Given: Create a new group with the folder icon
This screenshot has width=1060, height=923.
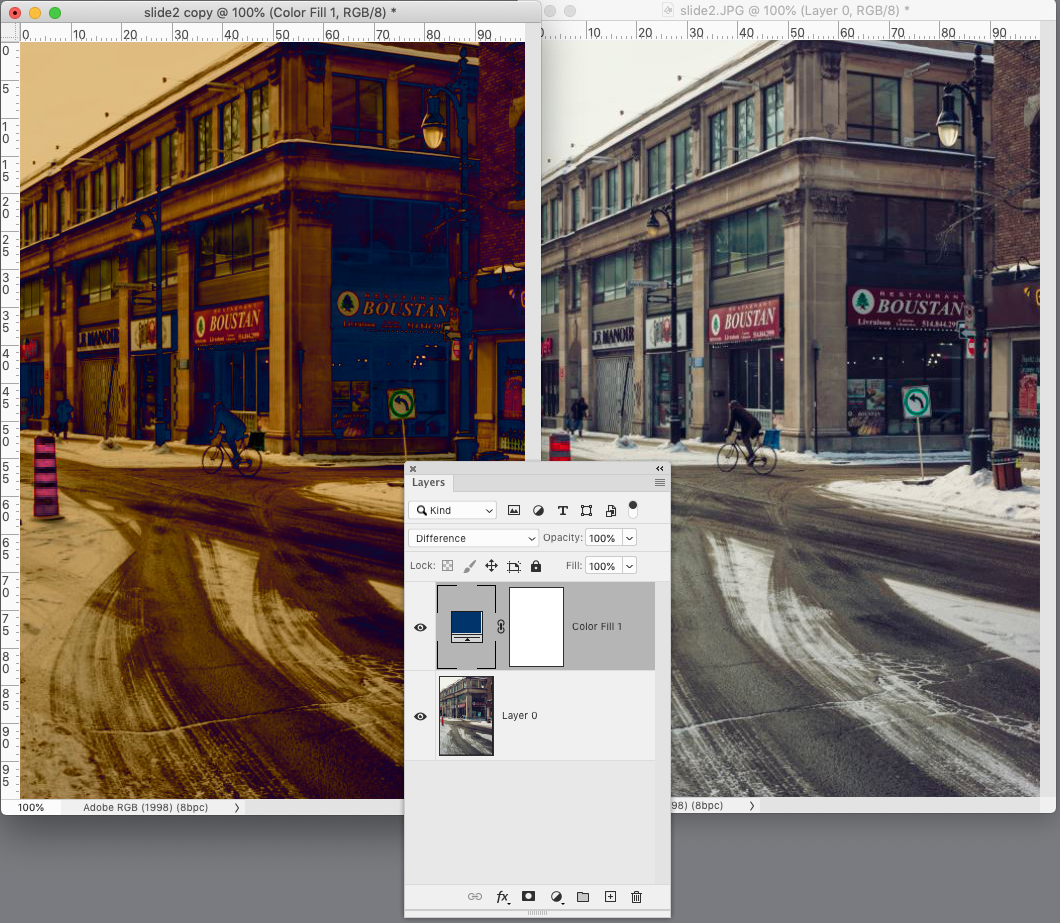Looking at the screenshot, I should click(583, 897).
